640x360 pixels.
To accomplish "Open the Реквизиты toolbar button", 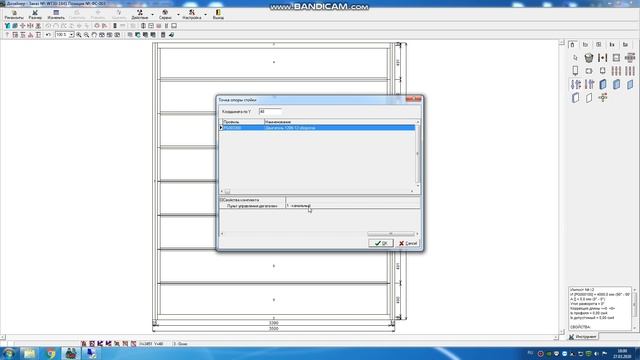I will point(14,15).
